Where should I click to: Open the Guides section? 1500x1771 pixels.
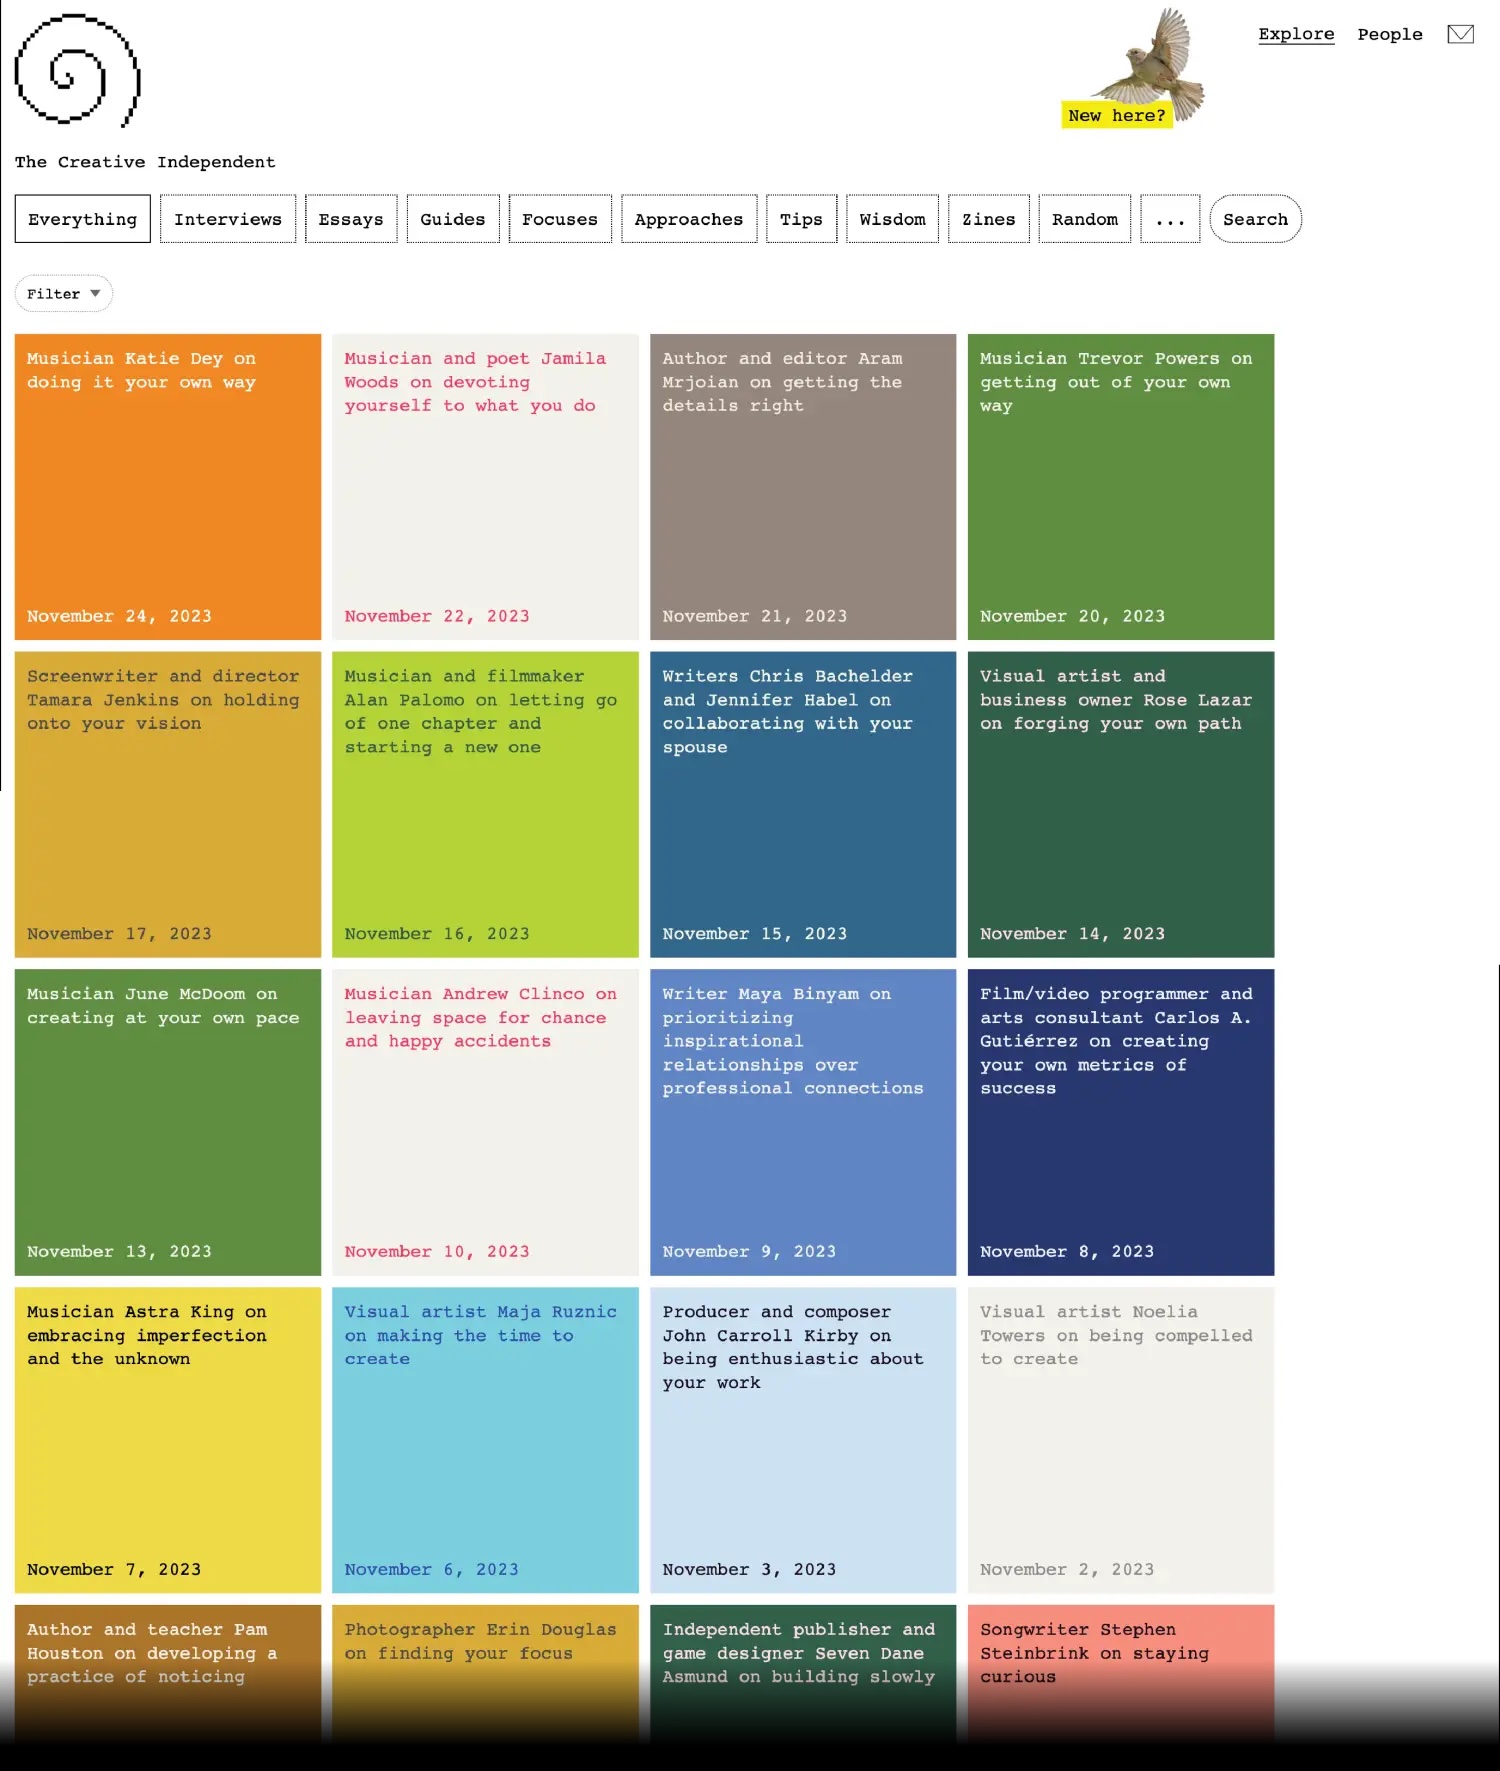452,220
